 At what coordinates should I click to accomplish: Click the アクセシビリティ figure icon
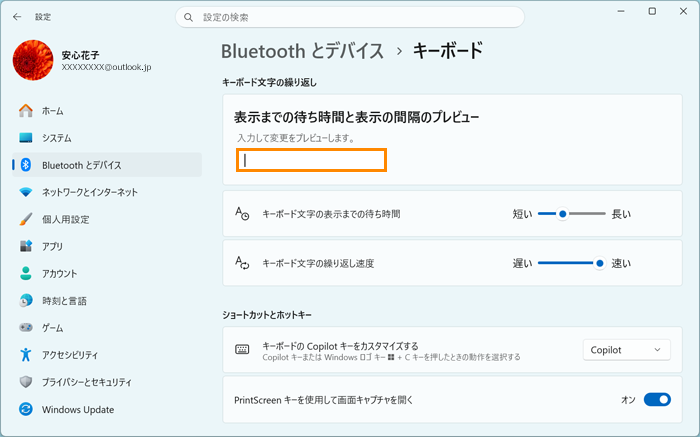point(26,355)
